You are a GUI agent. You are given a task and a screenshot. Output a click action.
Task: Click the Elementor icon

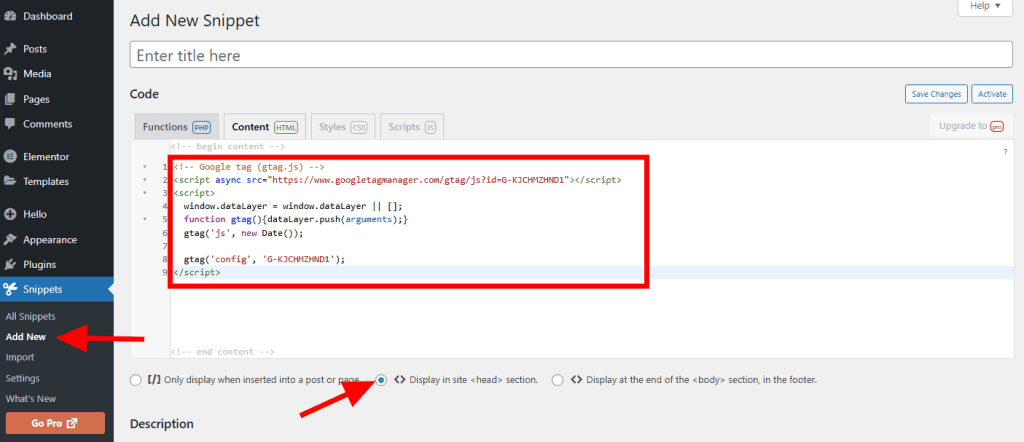pyautogui.click(x=10, y=157)
